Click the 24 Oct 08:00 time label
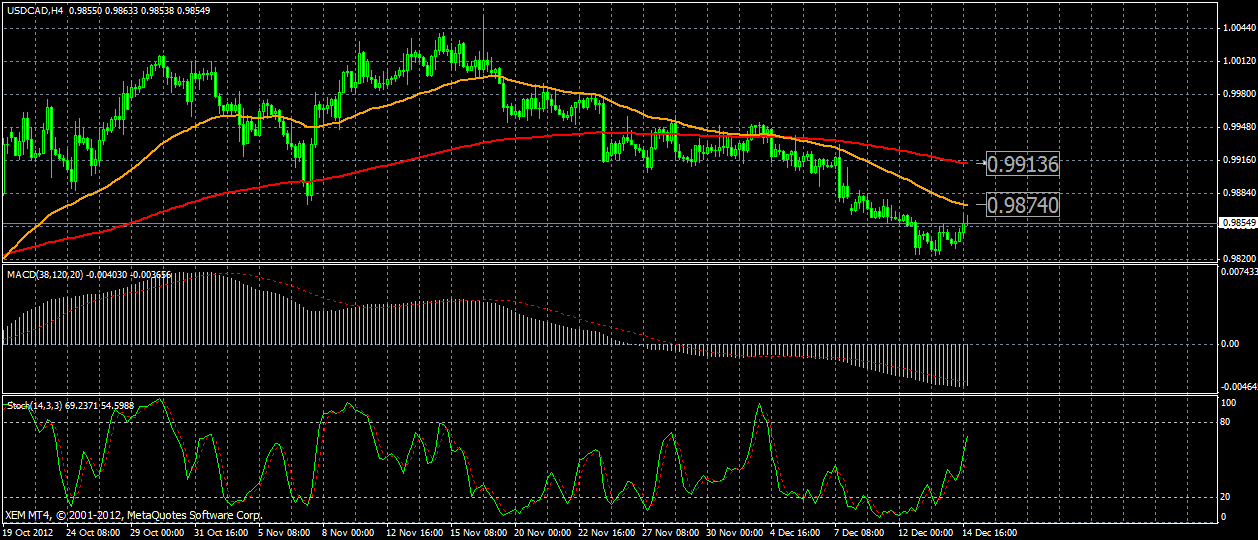The height and width of the screenshot is (540, 1258). click(92, 533)
